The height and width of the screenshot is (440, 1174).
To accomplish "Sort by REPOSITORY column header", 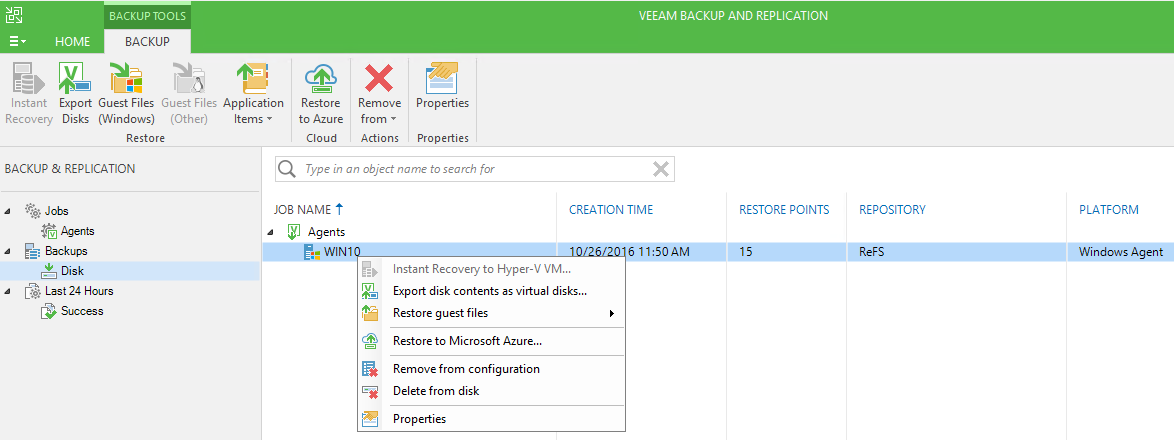I will click(x=892, y=210).
